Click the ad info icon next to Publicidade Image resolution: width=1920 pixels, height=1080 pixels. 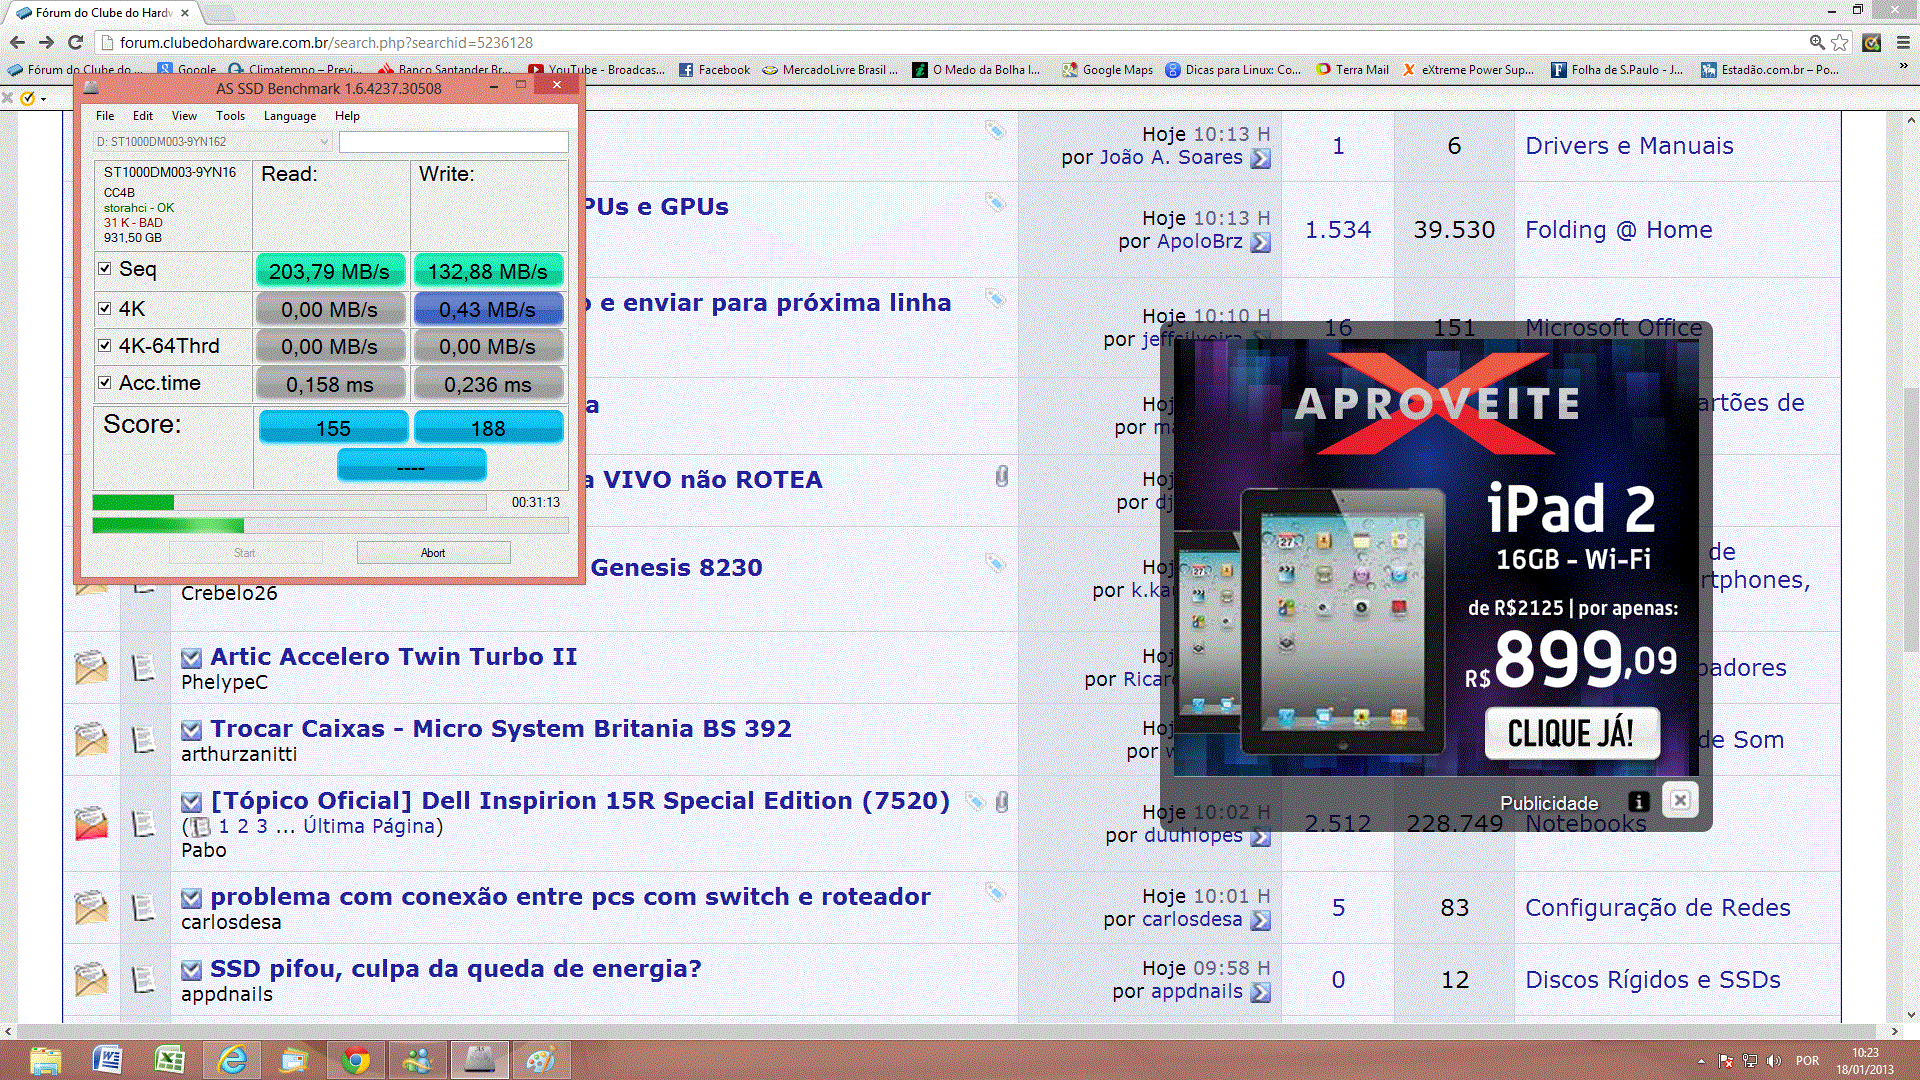1638,802
